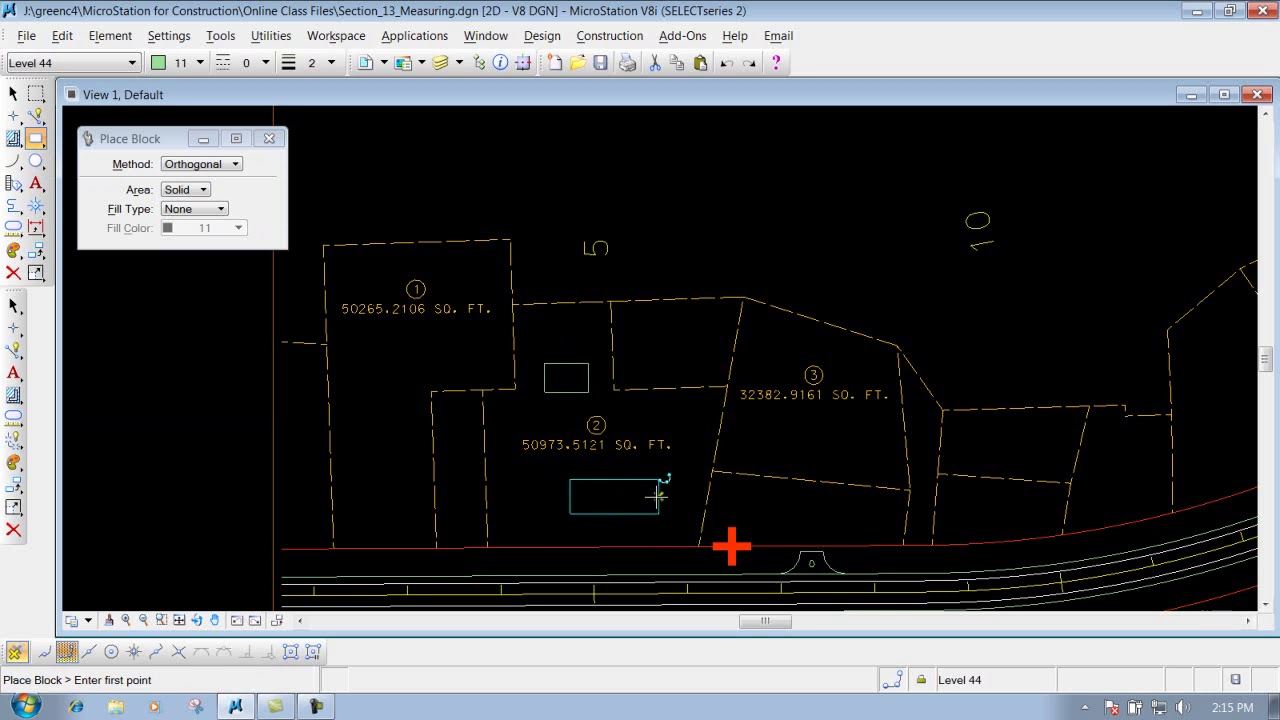
Task: Toggle the lock icon in status bar
Action: (921, 680)
